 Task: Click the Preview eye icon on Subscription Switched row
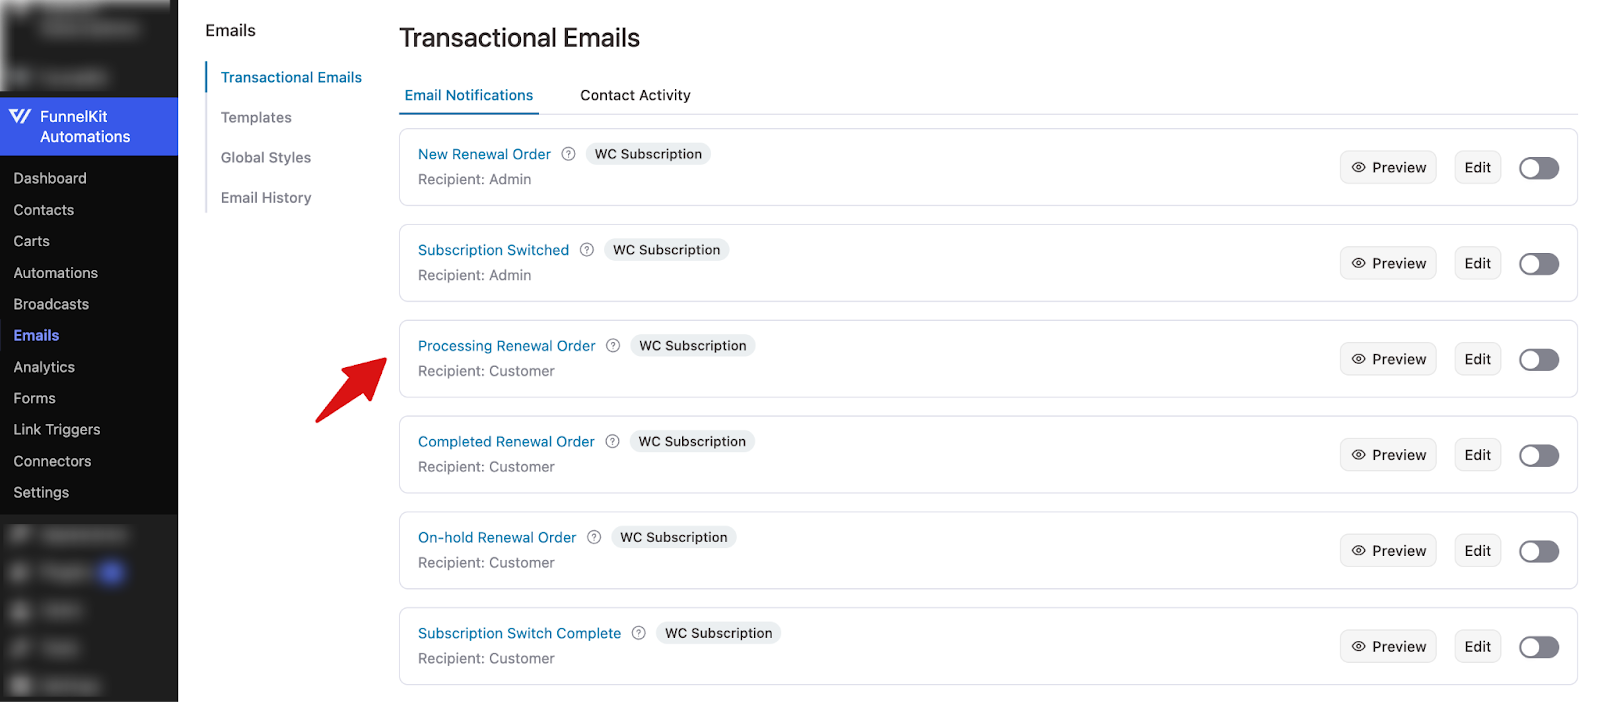(1359, 263)
